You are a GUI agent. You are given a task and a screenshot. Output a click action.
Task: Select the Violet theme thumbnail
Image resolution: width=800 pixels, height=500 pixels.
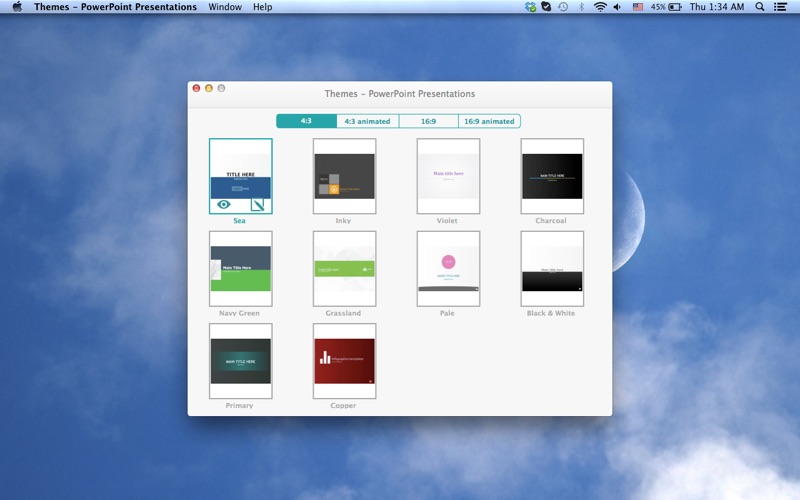coord(448,176)
